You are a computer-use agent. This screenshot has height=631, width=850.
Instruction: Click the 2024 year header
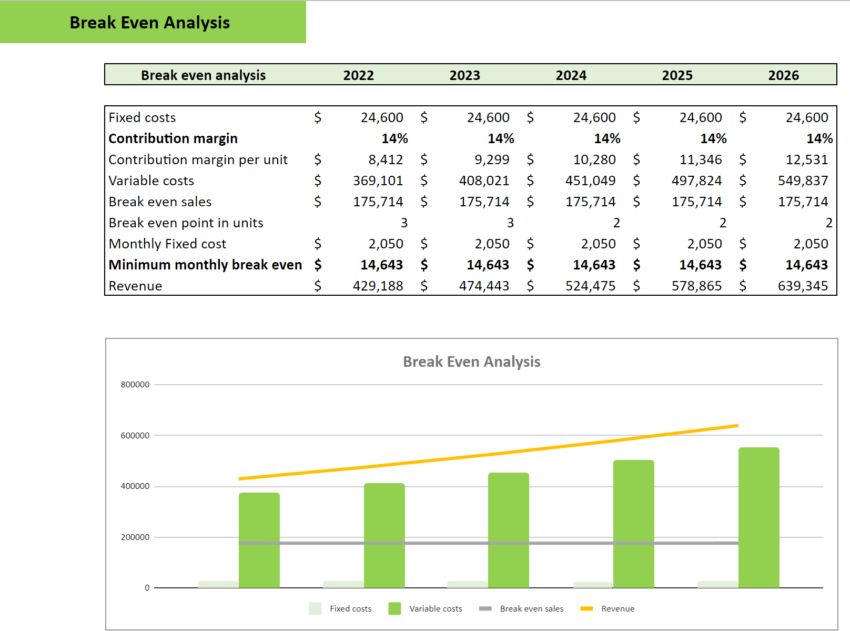click(570, 74)
